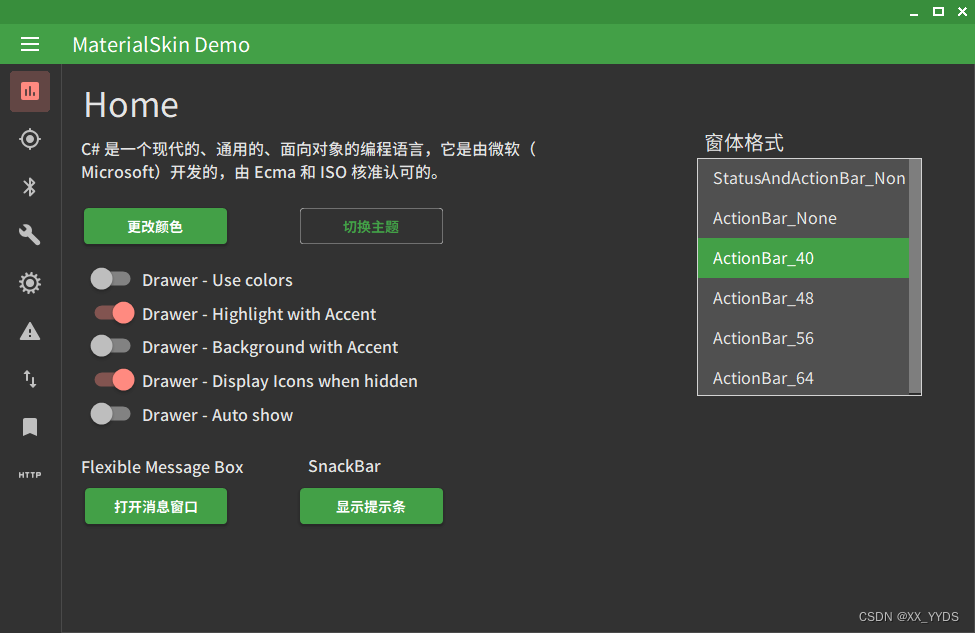975x633 pixels.
Task: Click the 窗体格式 list scrollbar
Action: 915,276
